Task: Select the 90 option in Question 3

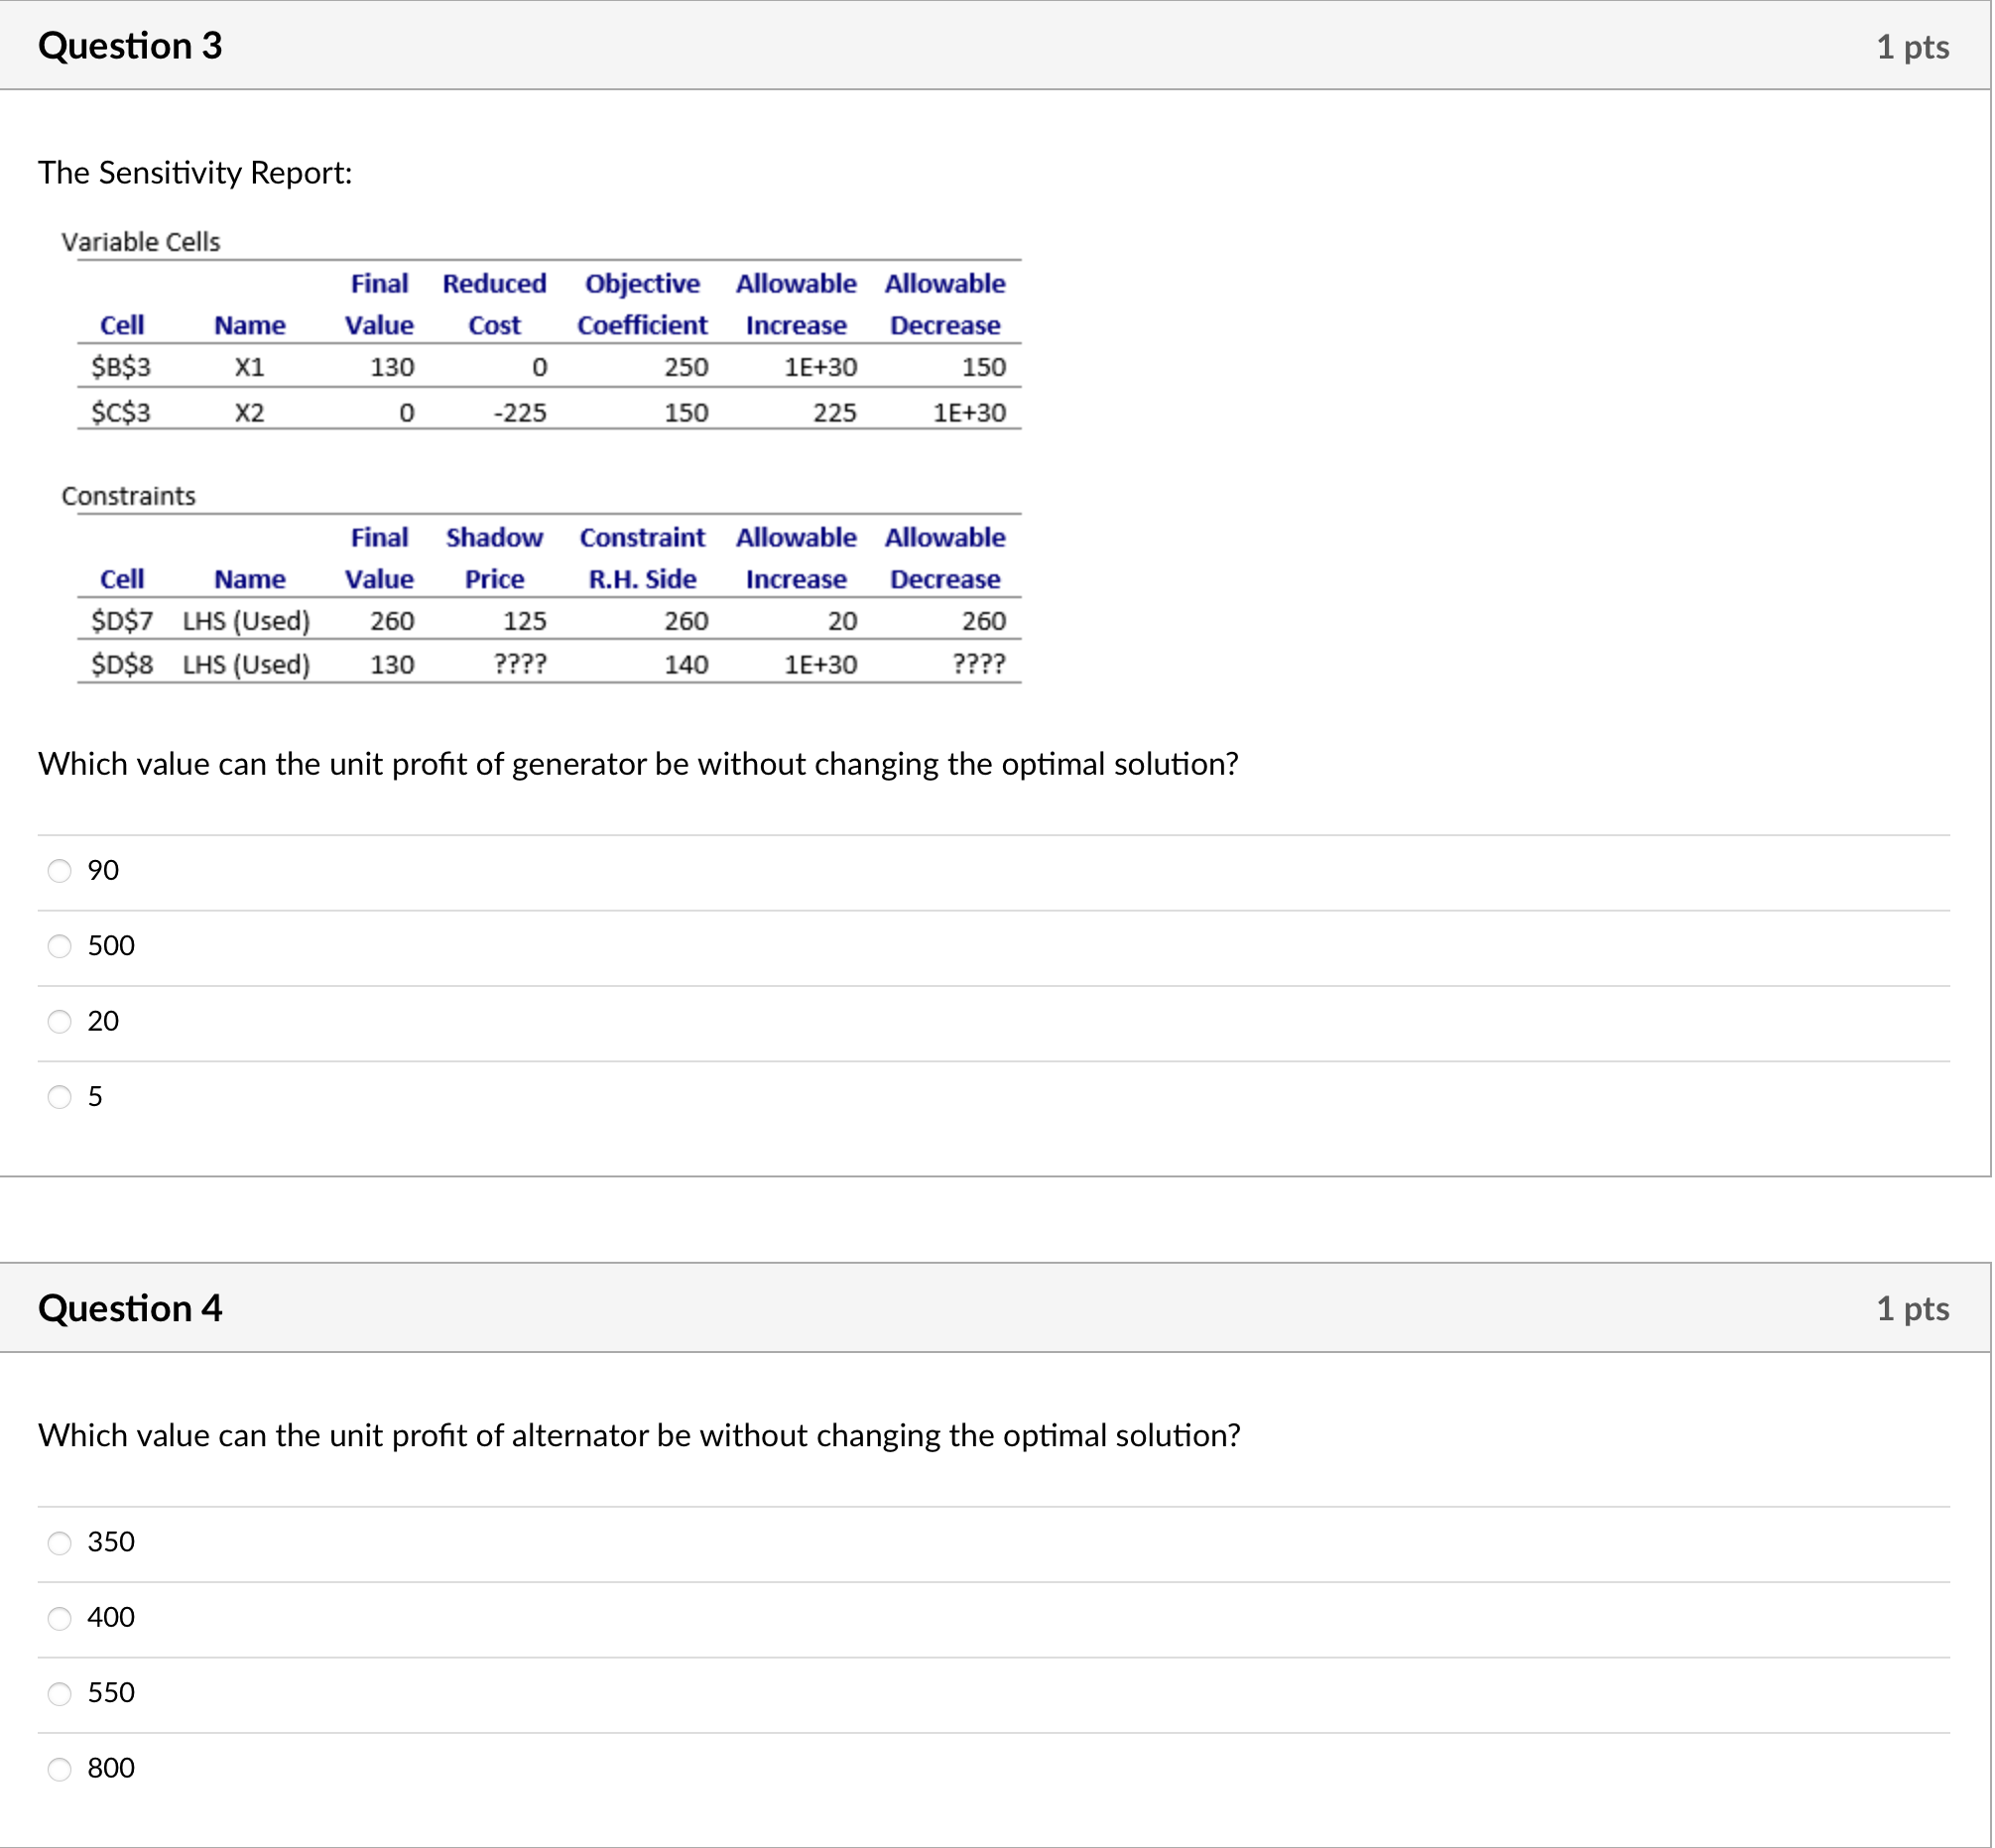Action: click(60, 871)
